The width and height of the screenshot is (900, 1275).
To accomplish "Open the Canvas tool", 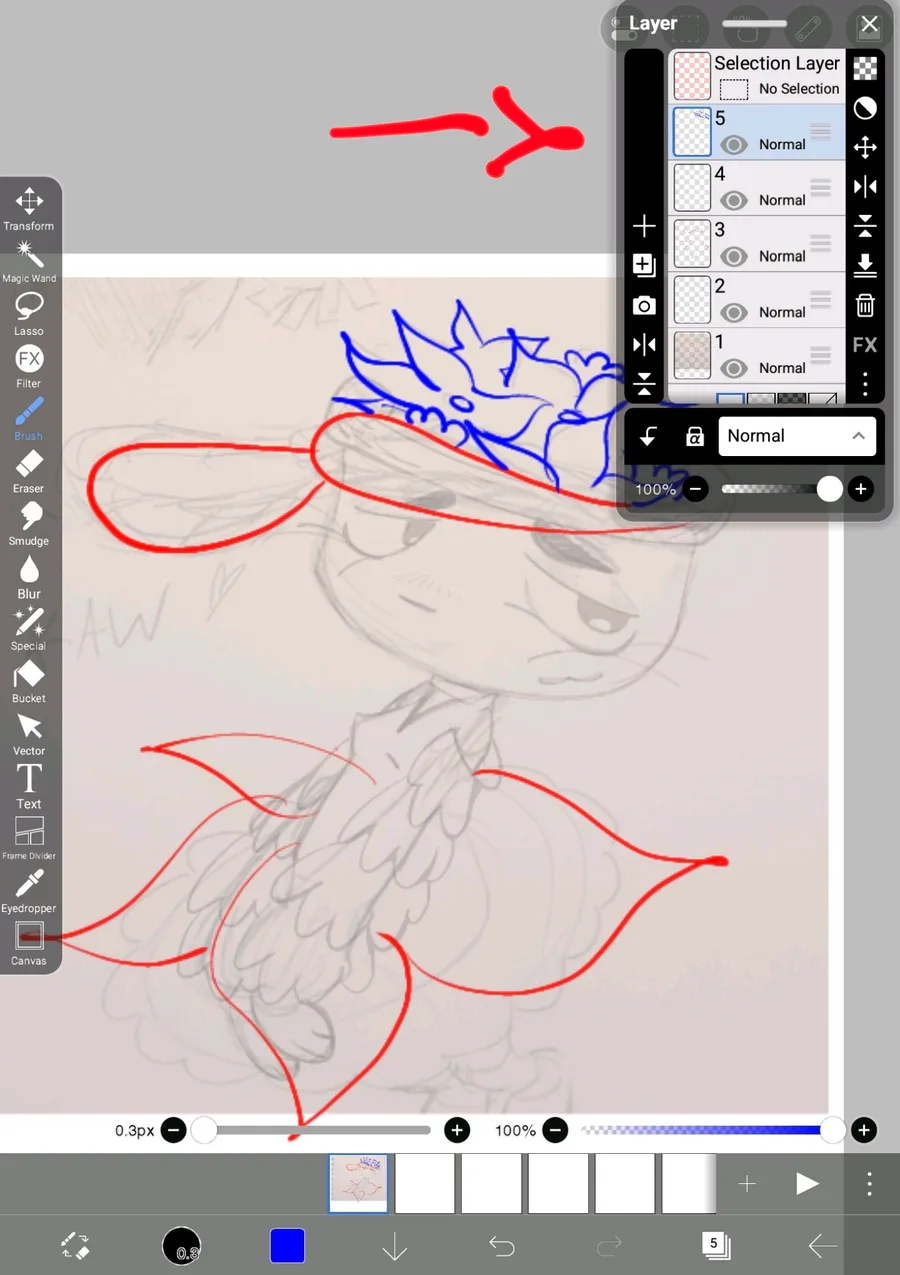I will pyautogui.click(x=29, y=944).
